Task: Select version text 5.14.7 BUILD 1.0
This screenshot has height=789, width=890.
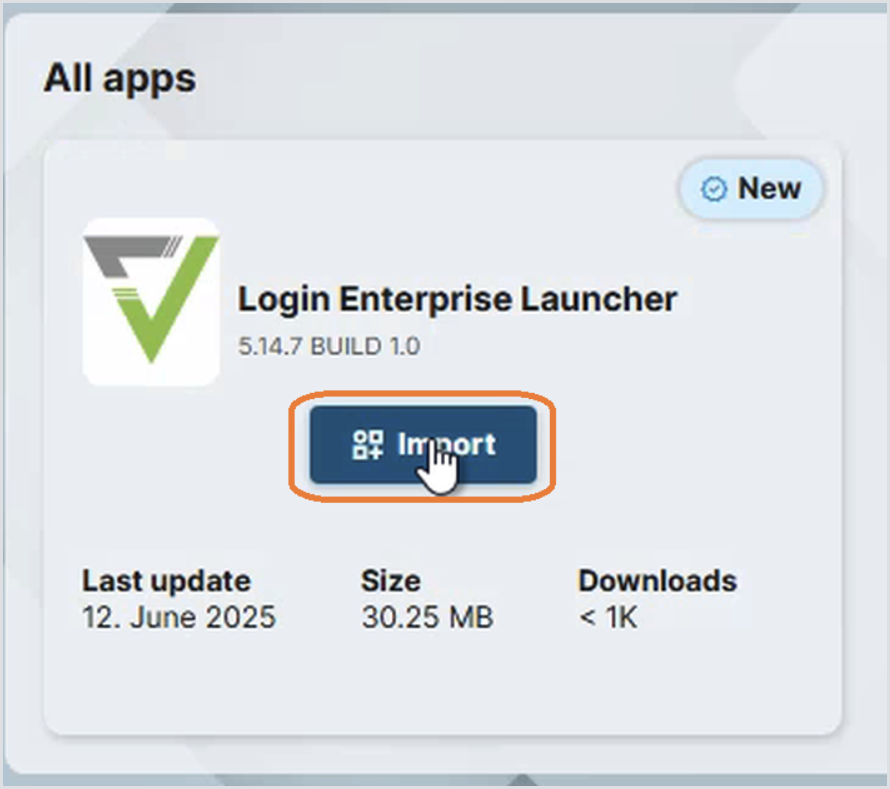Action: (x=329, y=346)
